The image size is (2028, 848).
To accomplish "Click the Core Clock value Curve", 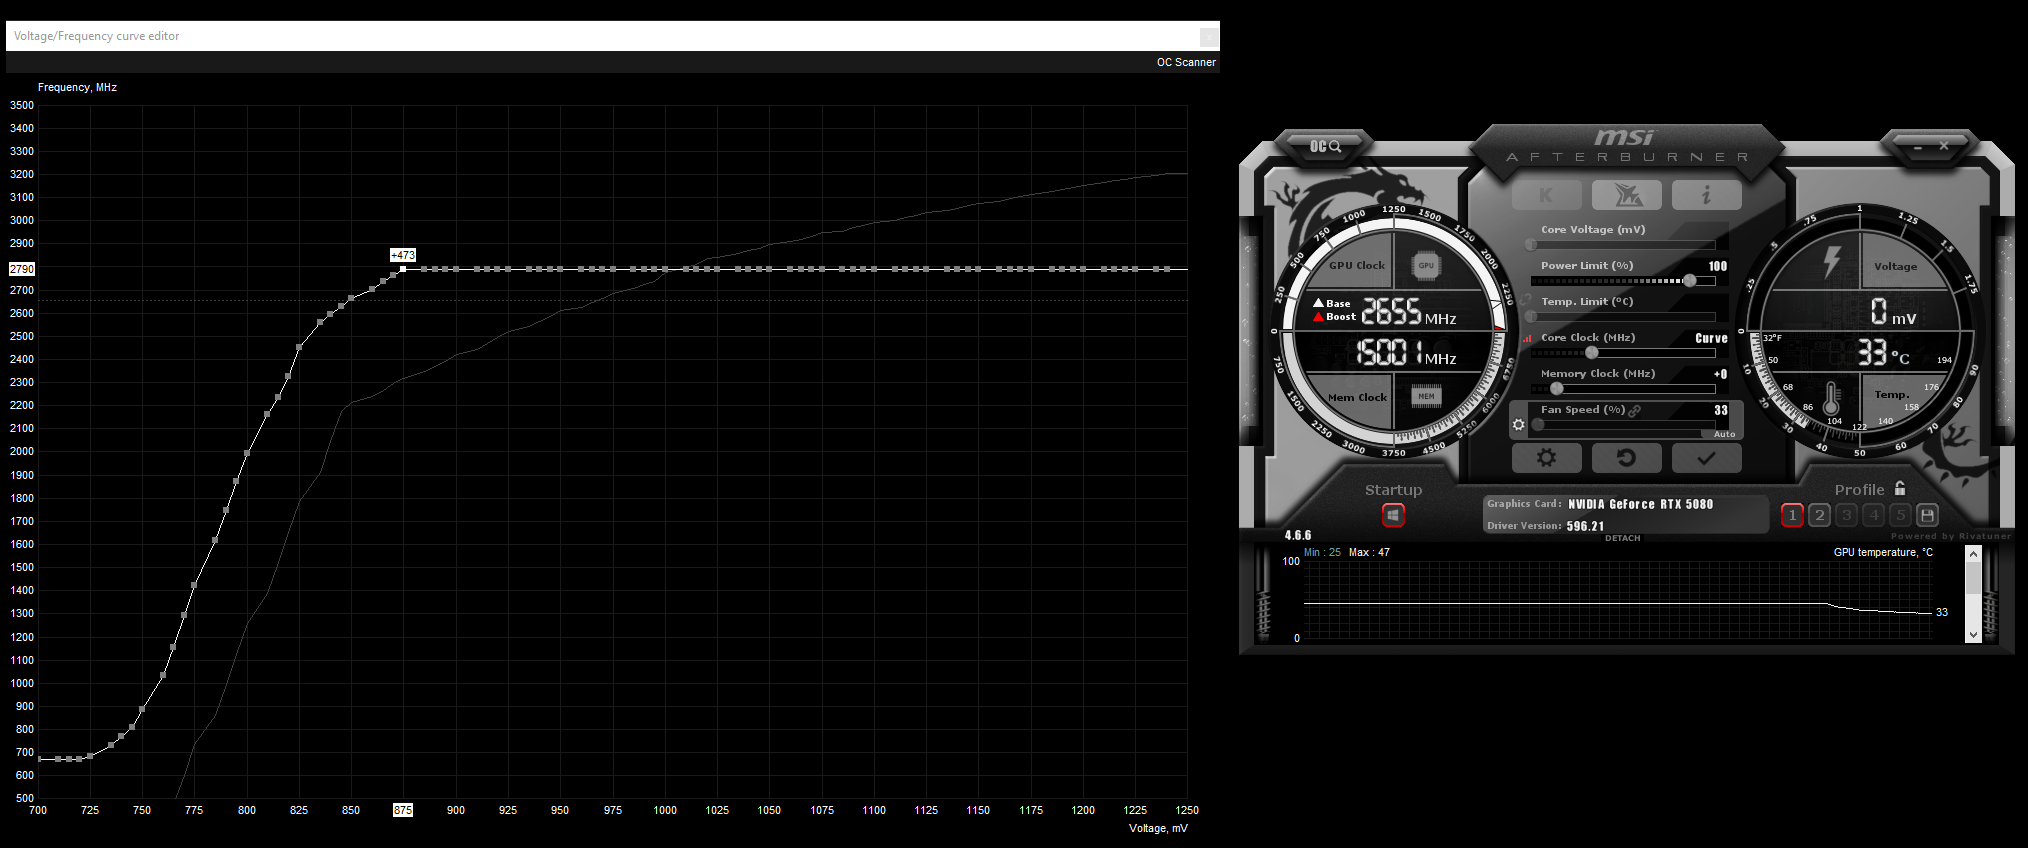I will coord(1711,338).
